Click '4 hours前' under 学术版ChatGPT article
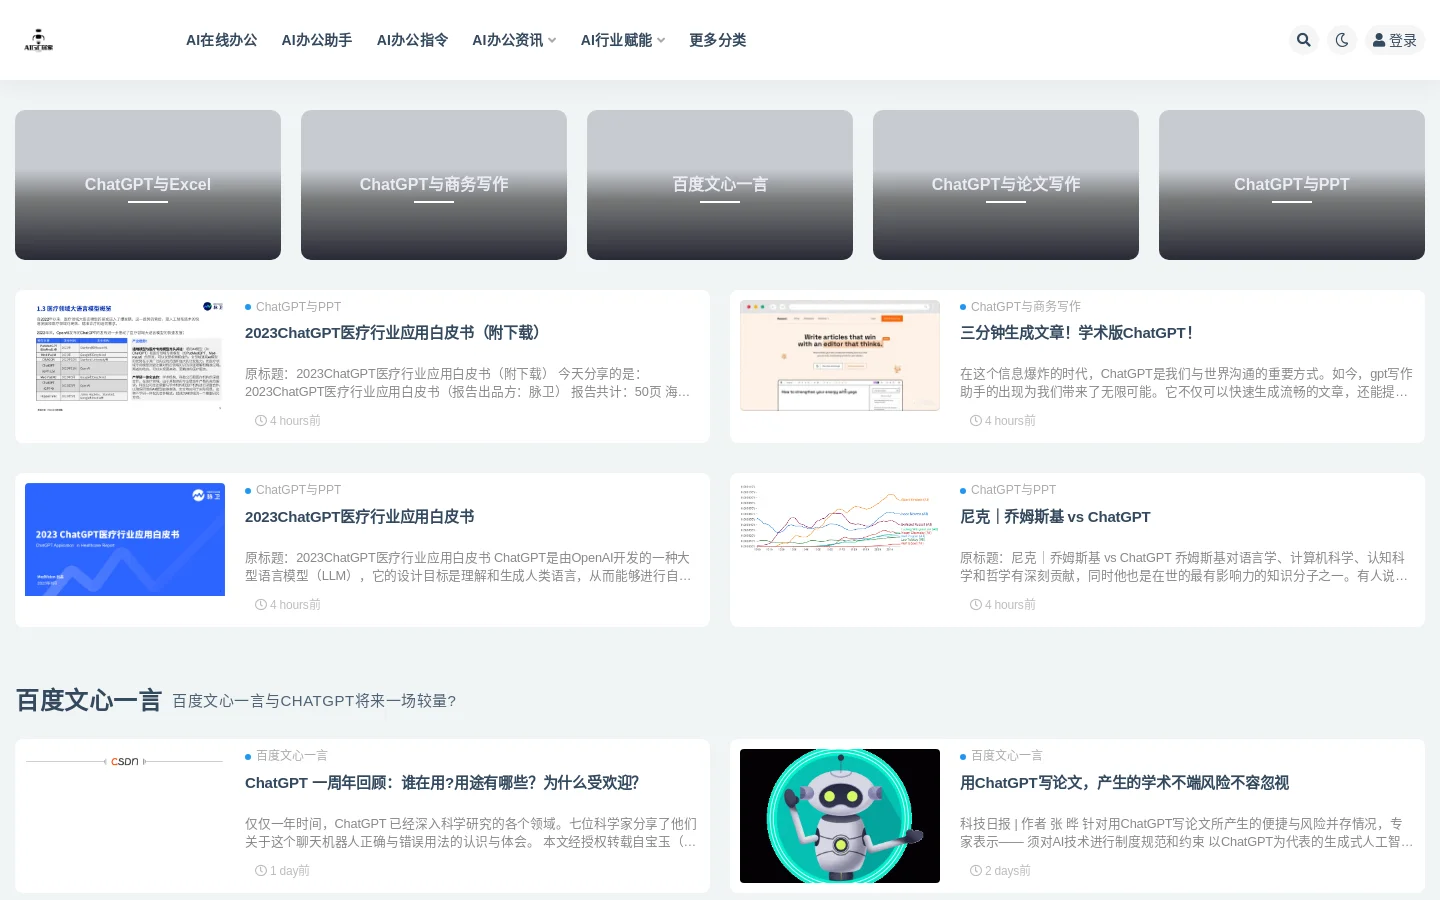 (x=1003, y=421)
